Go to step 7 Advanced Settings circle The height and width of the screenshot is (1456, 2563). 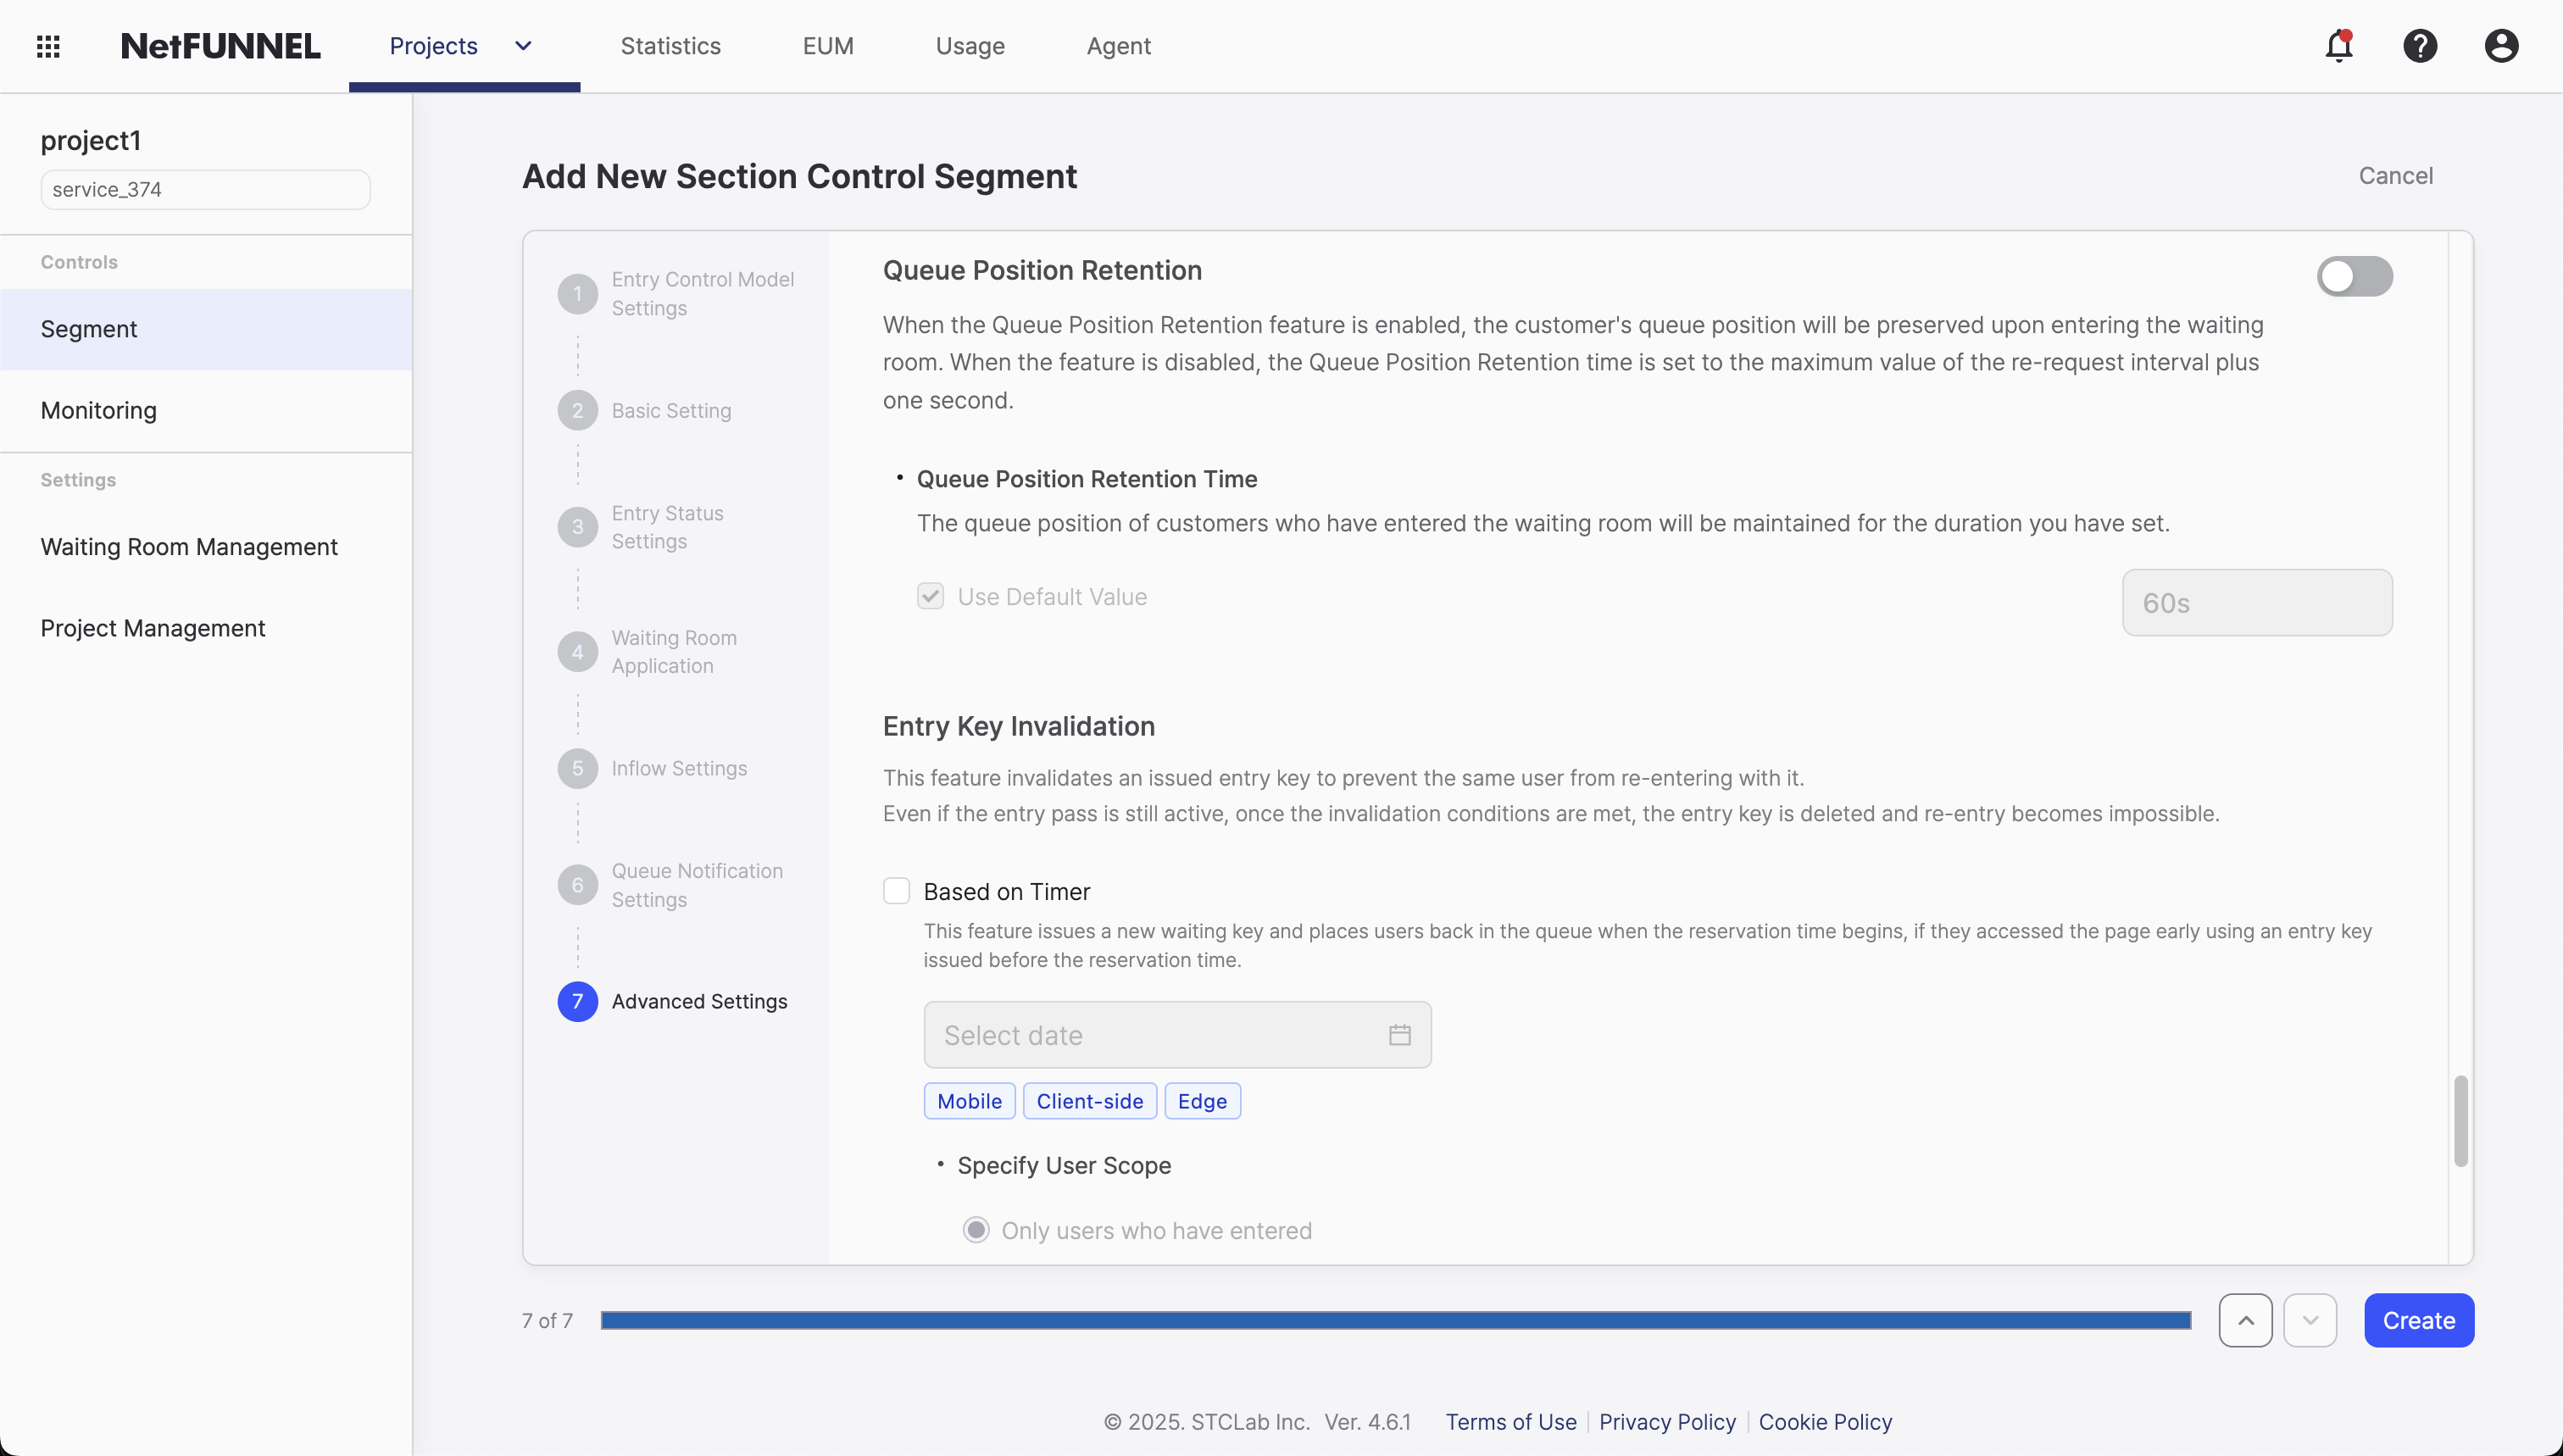point(577,1001)
